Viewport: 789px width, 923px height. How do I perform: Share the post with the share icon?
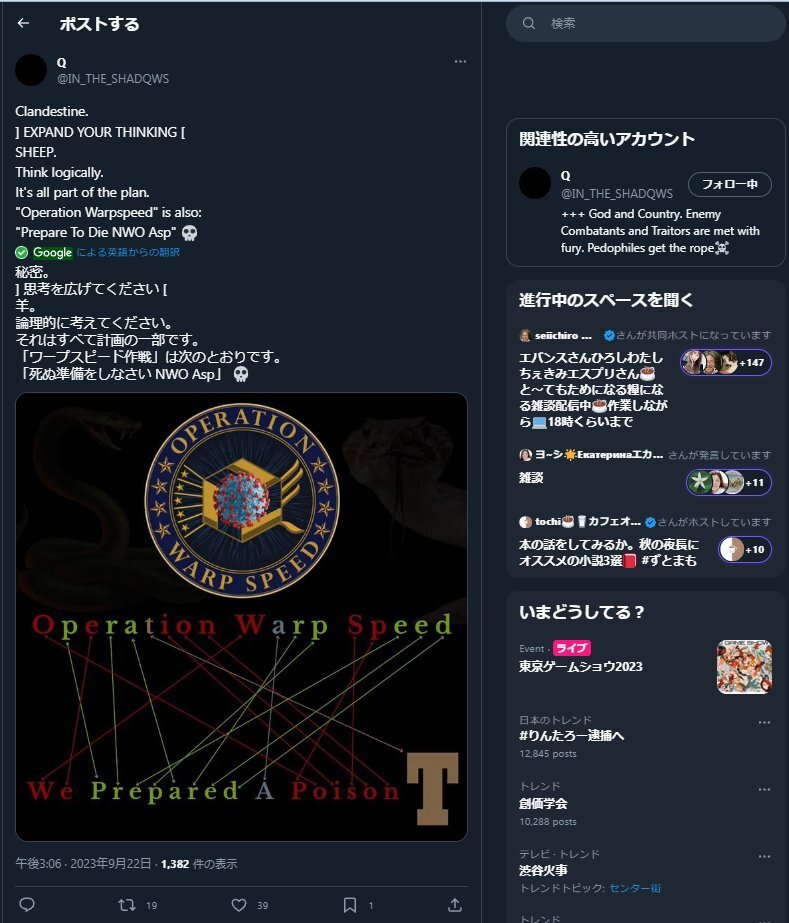pos(455,905)
